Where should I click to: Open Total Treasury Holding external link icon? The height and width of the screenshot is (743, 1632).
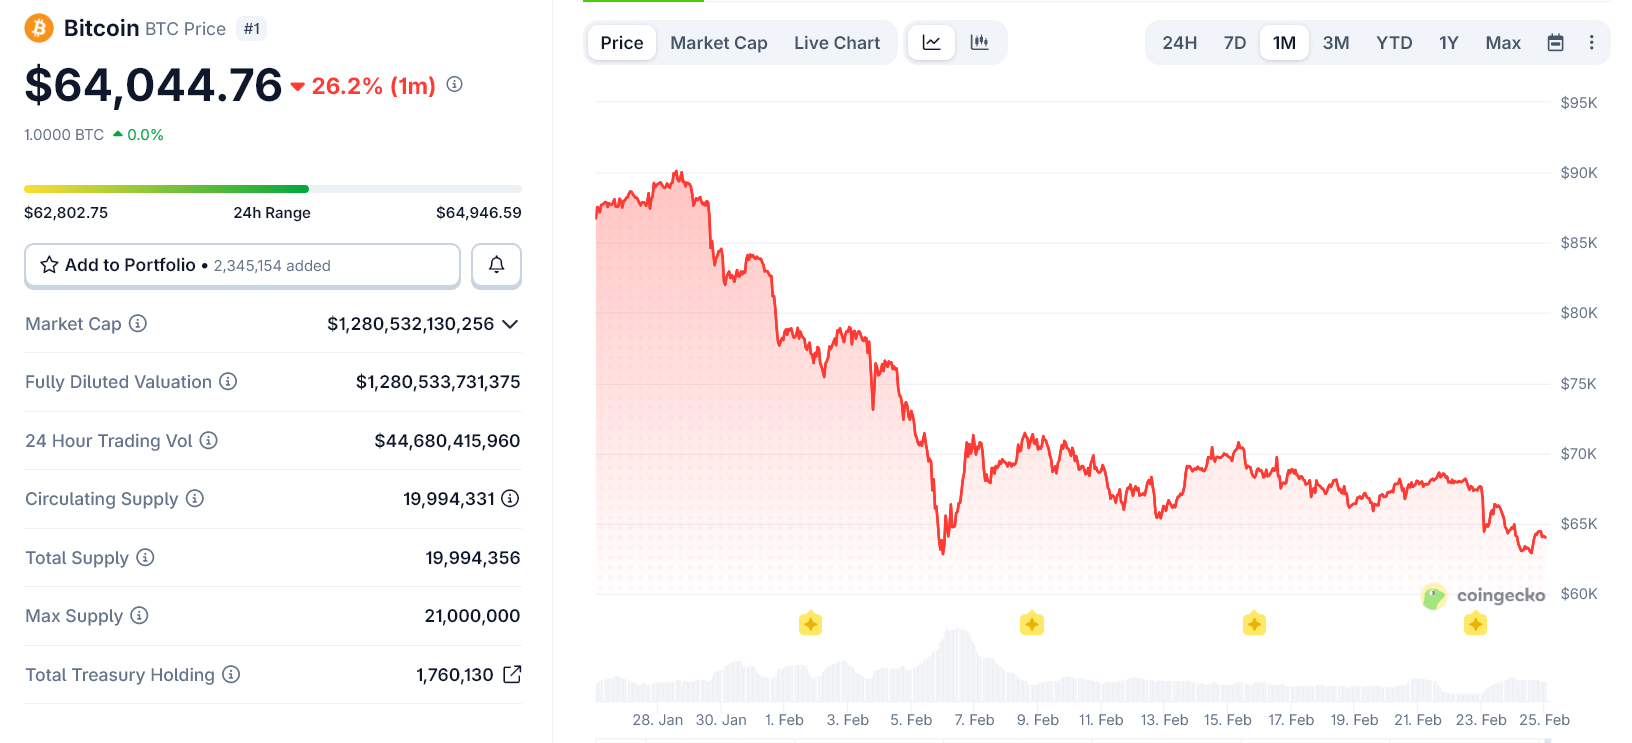click(512, 674)
